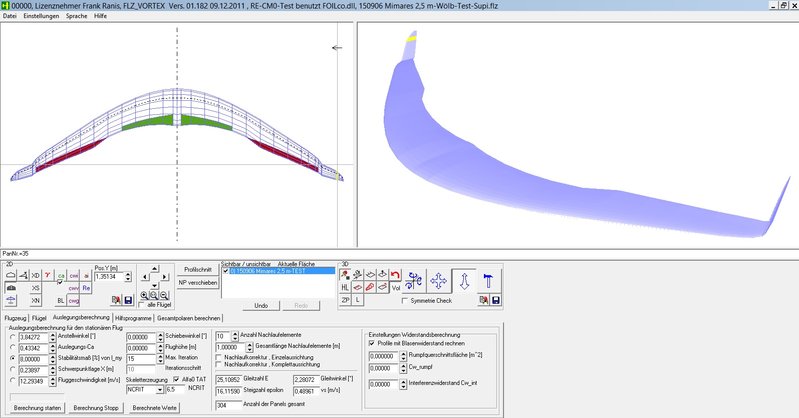This screenshot has height=418, width=799.
Task: Open the Einstellungen menu
Action: tap(41, 17)
